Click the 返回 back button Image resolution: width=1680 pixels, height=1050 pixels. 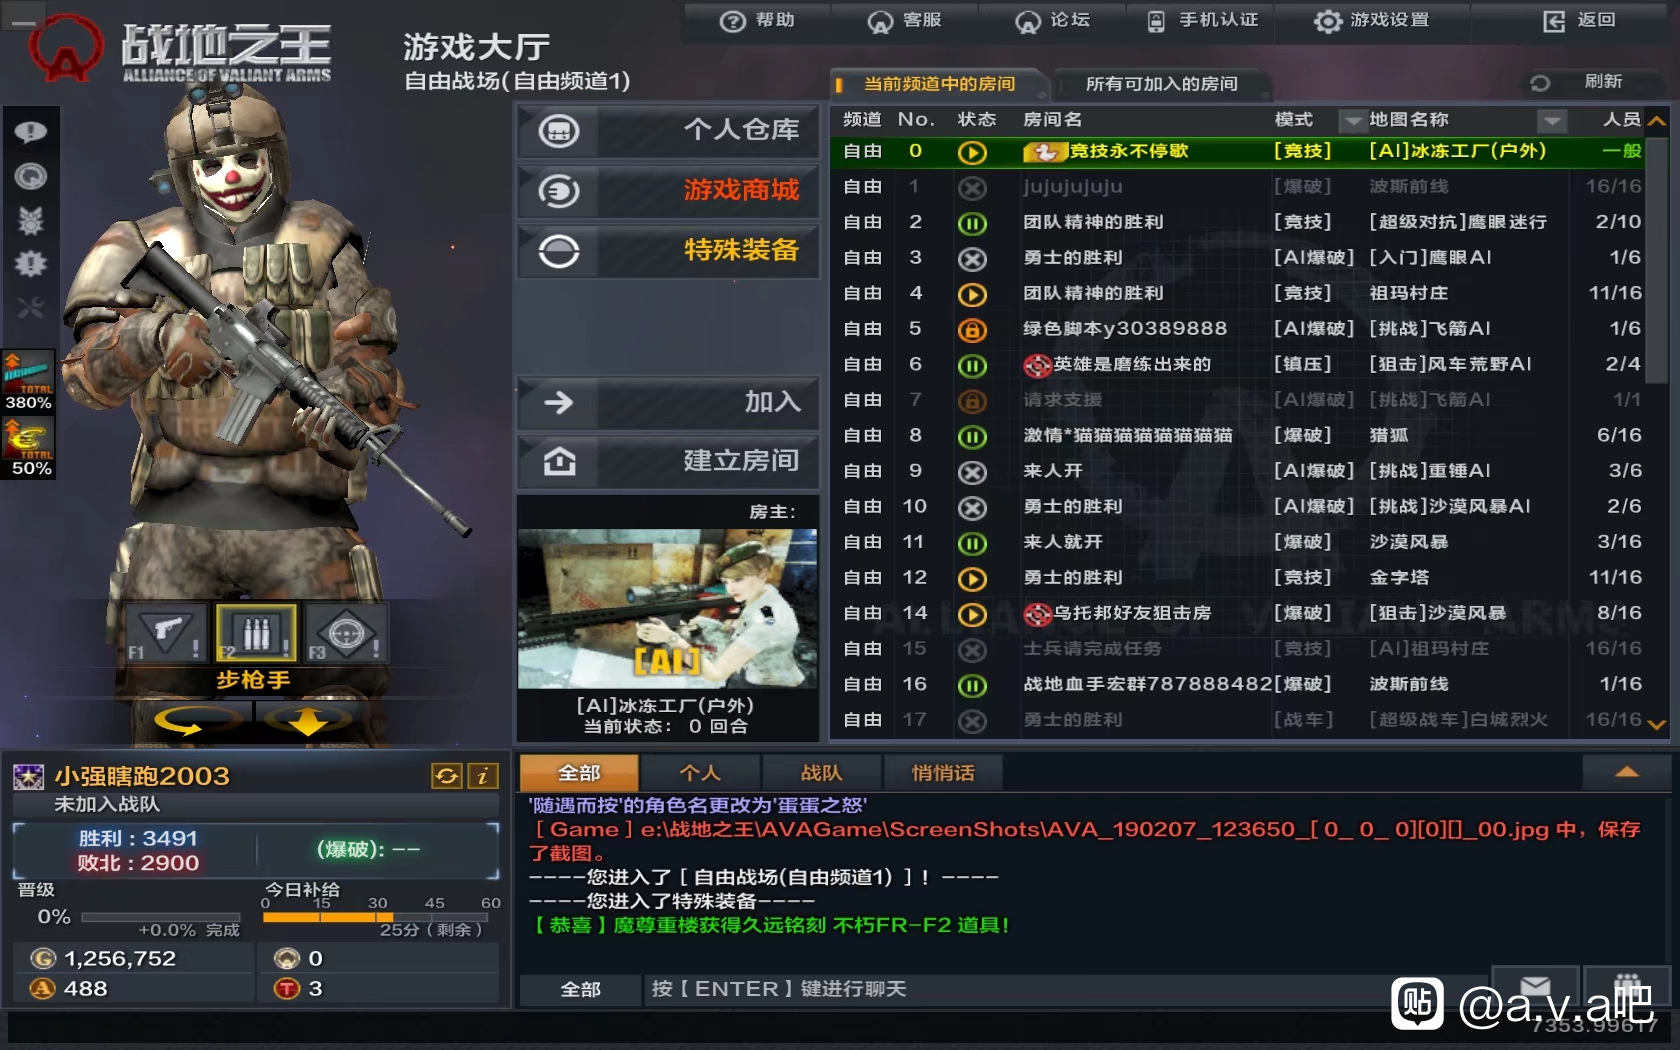coord(1580,21)
